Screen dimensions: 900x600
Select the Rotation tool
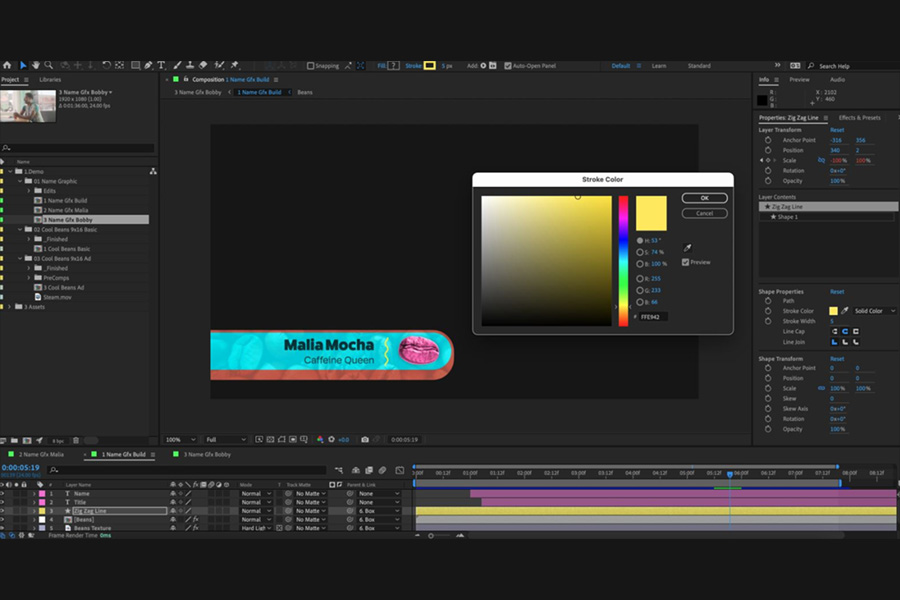tap(107, 65)
